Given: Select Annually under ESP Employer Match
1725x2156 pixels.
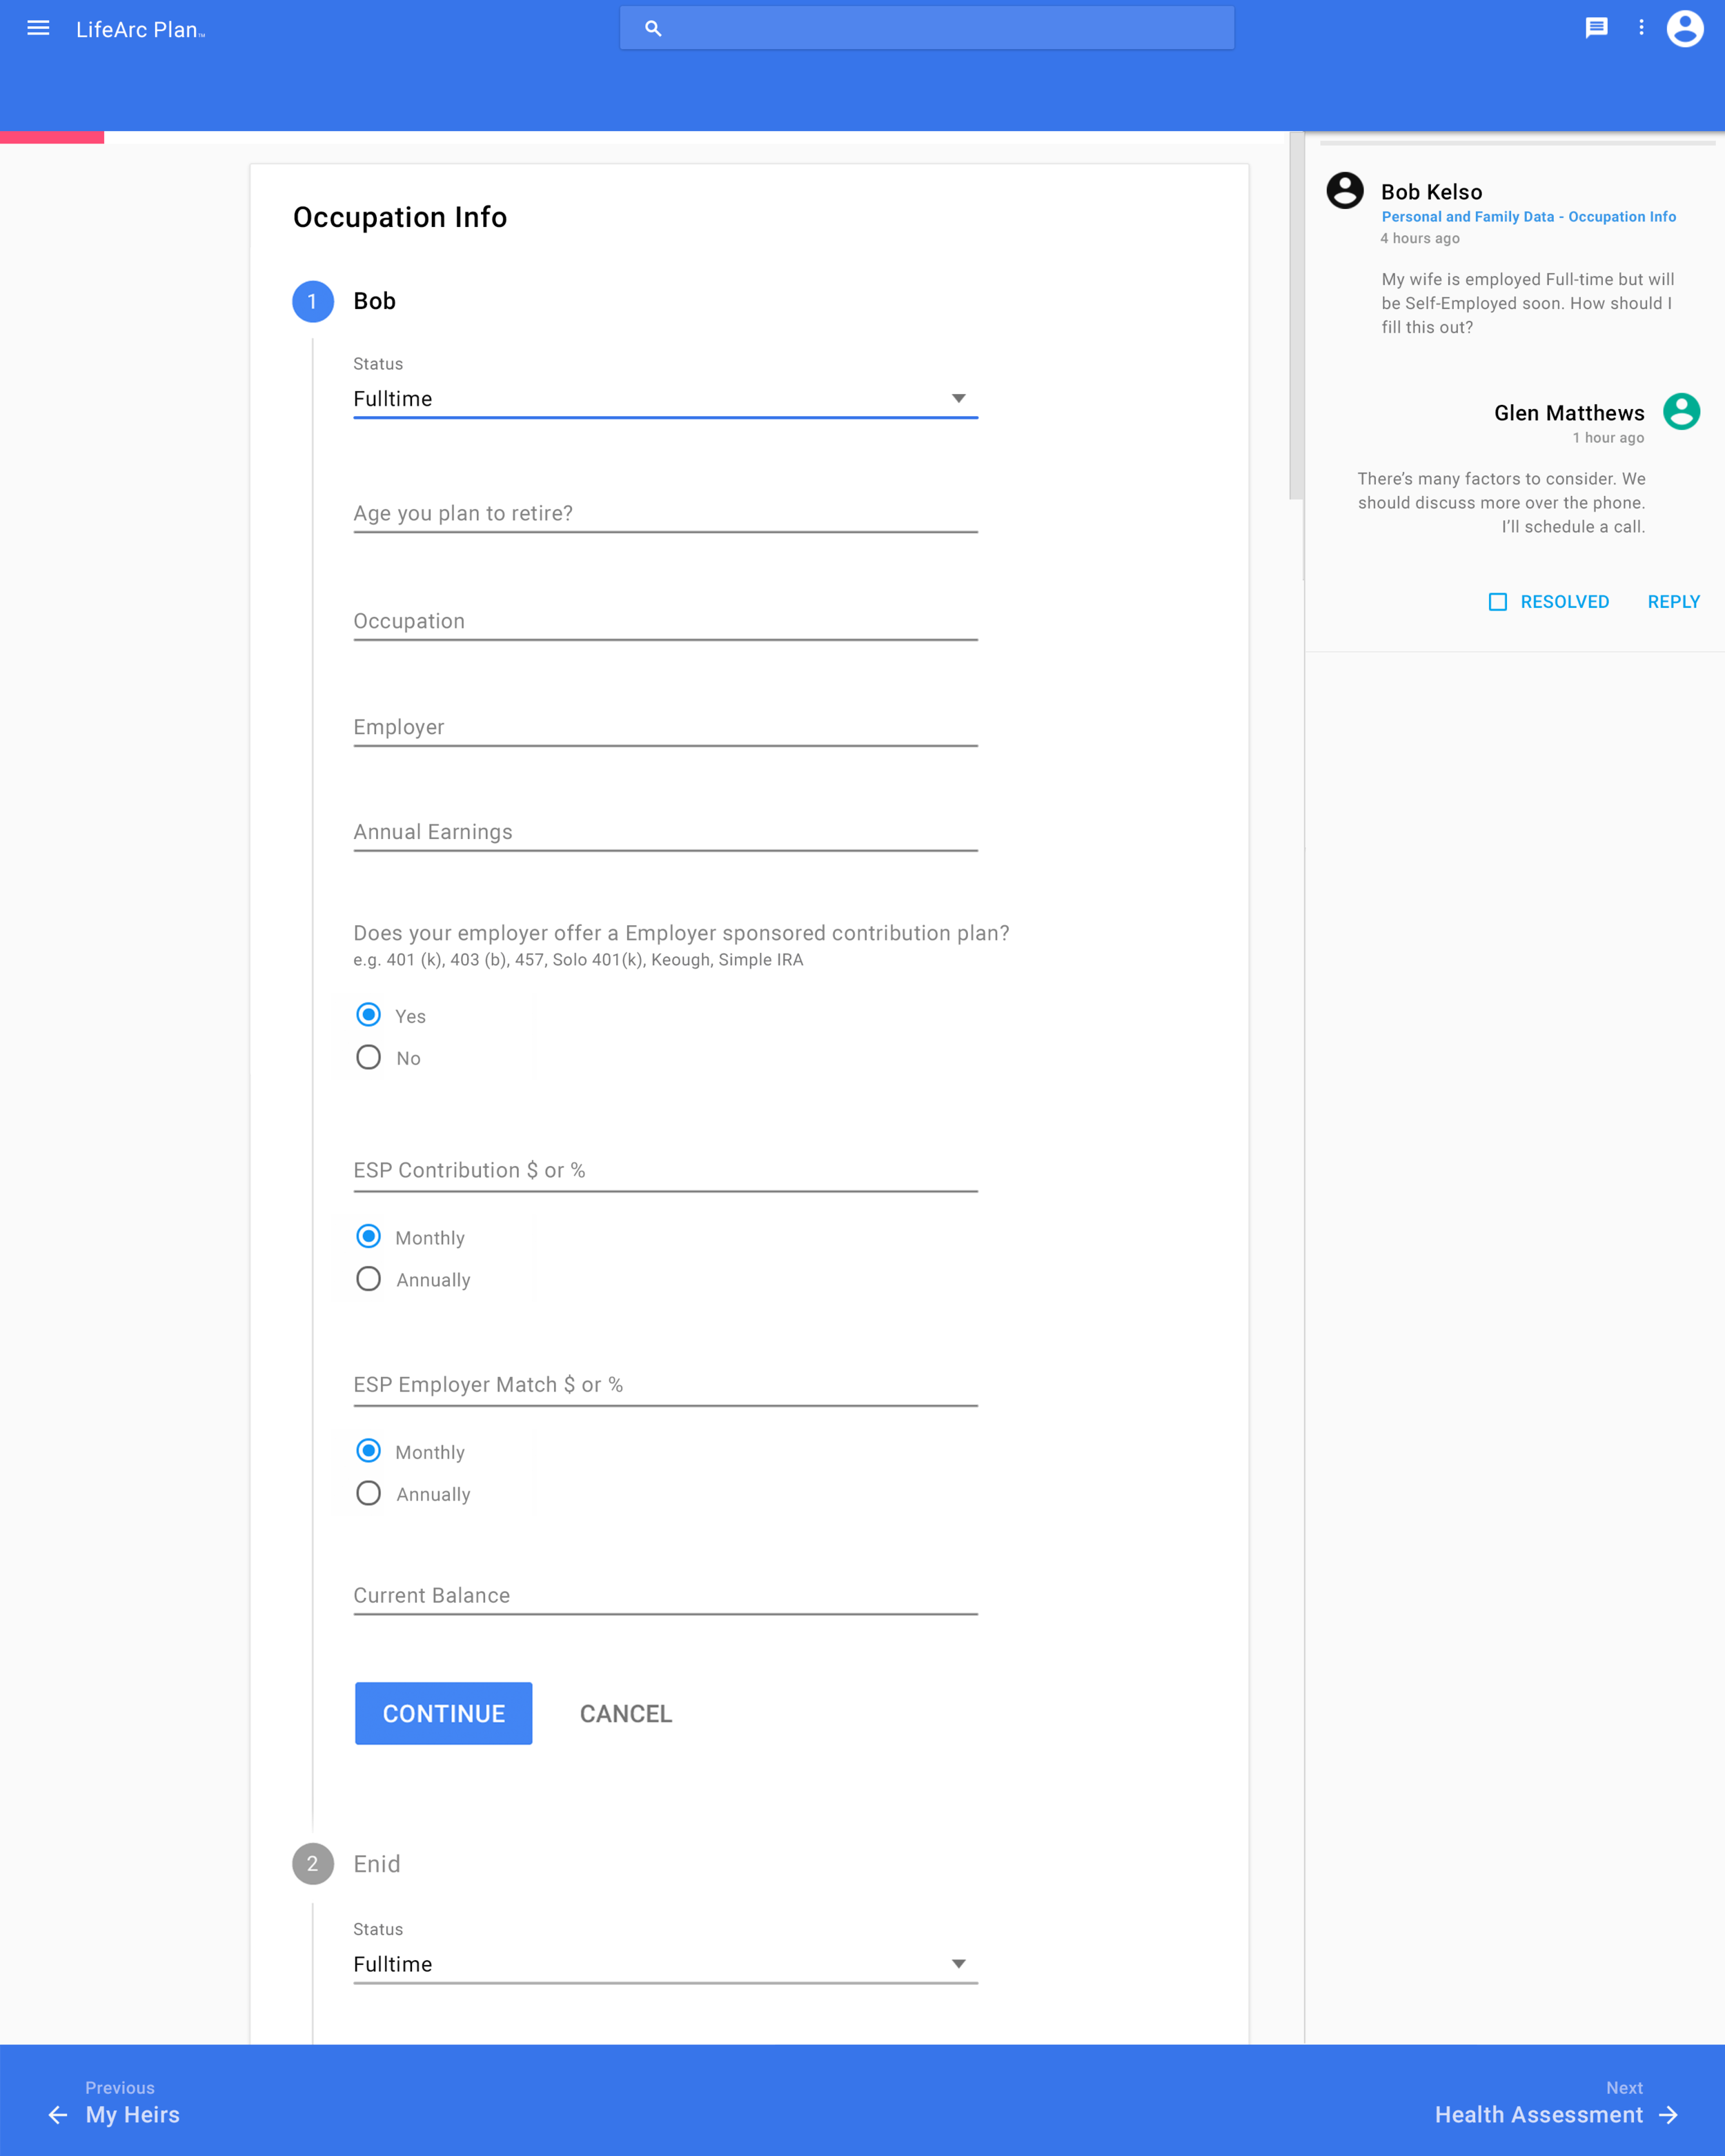Looking at the screenshot, I should pos(368,1493).
